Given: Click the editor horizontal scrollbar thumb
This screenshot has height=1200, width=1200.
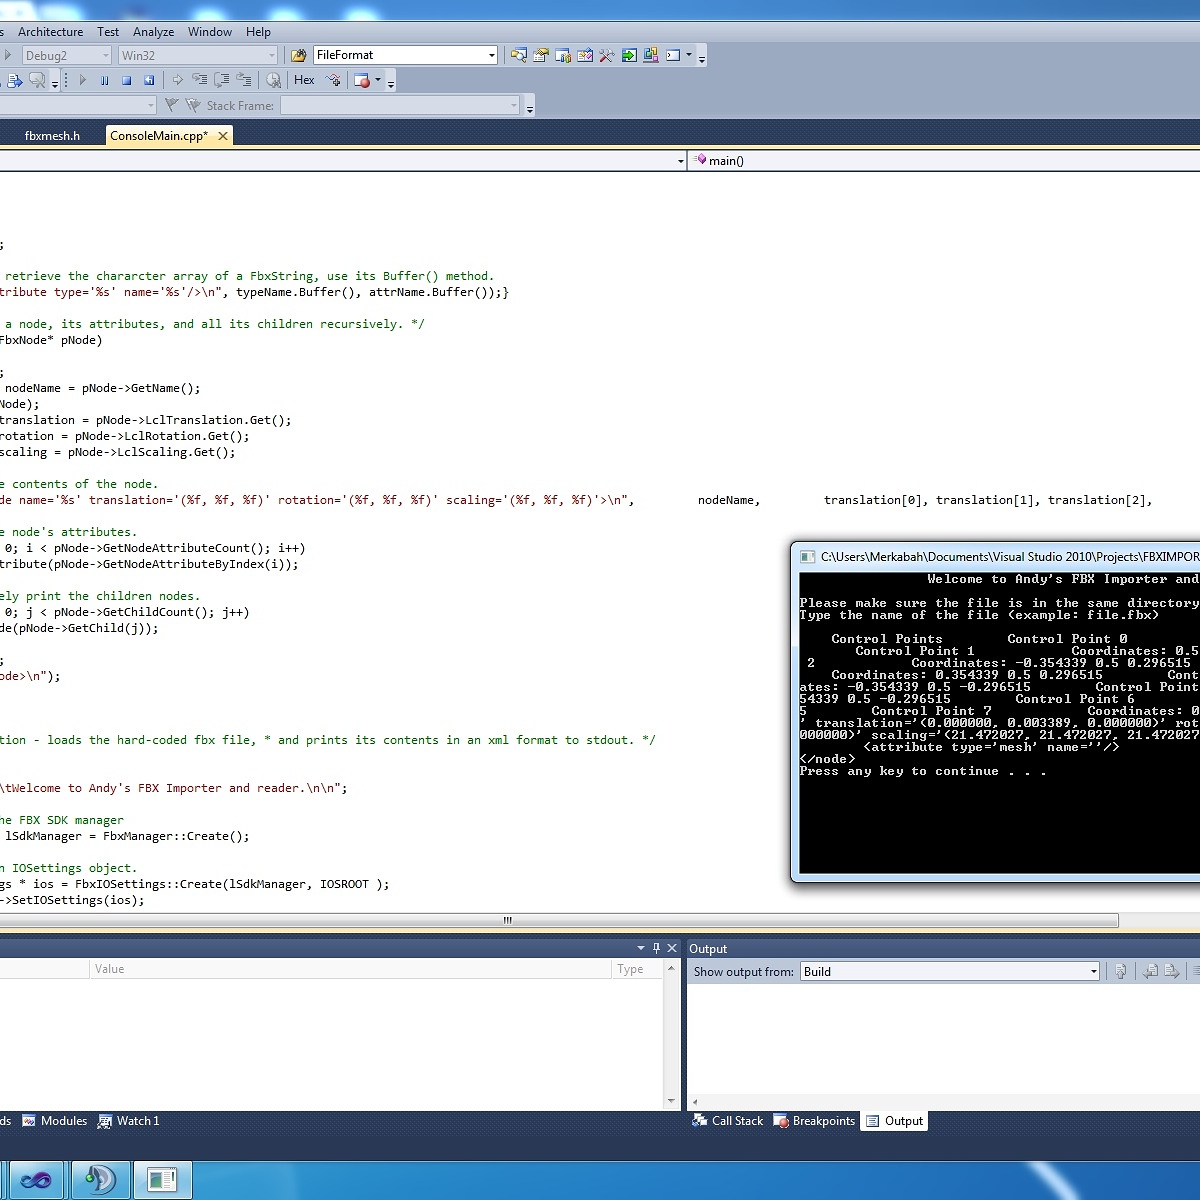Looking at the screenshot, I should click(x=559, y=920).
